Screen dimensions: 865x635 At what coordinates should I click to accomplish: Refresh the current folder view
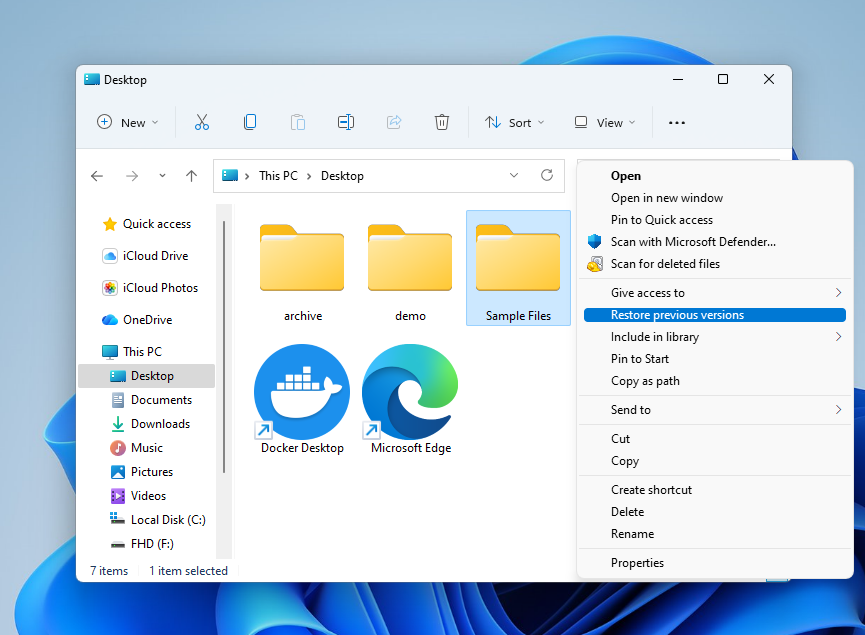547,175
